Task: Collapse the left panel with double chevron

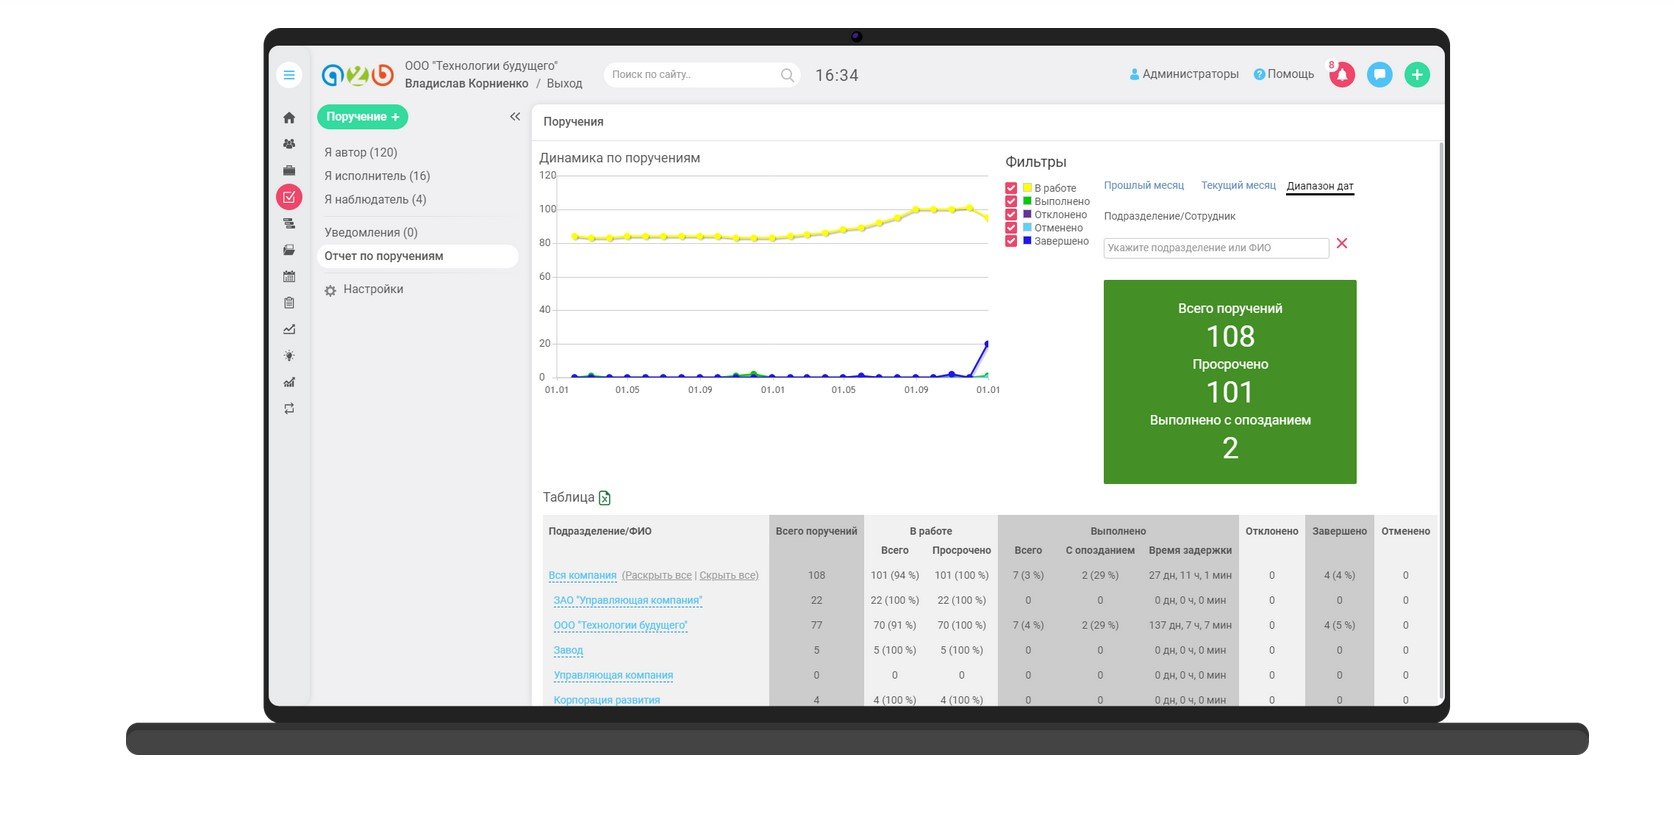Action: (515, 117)
